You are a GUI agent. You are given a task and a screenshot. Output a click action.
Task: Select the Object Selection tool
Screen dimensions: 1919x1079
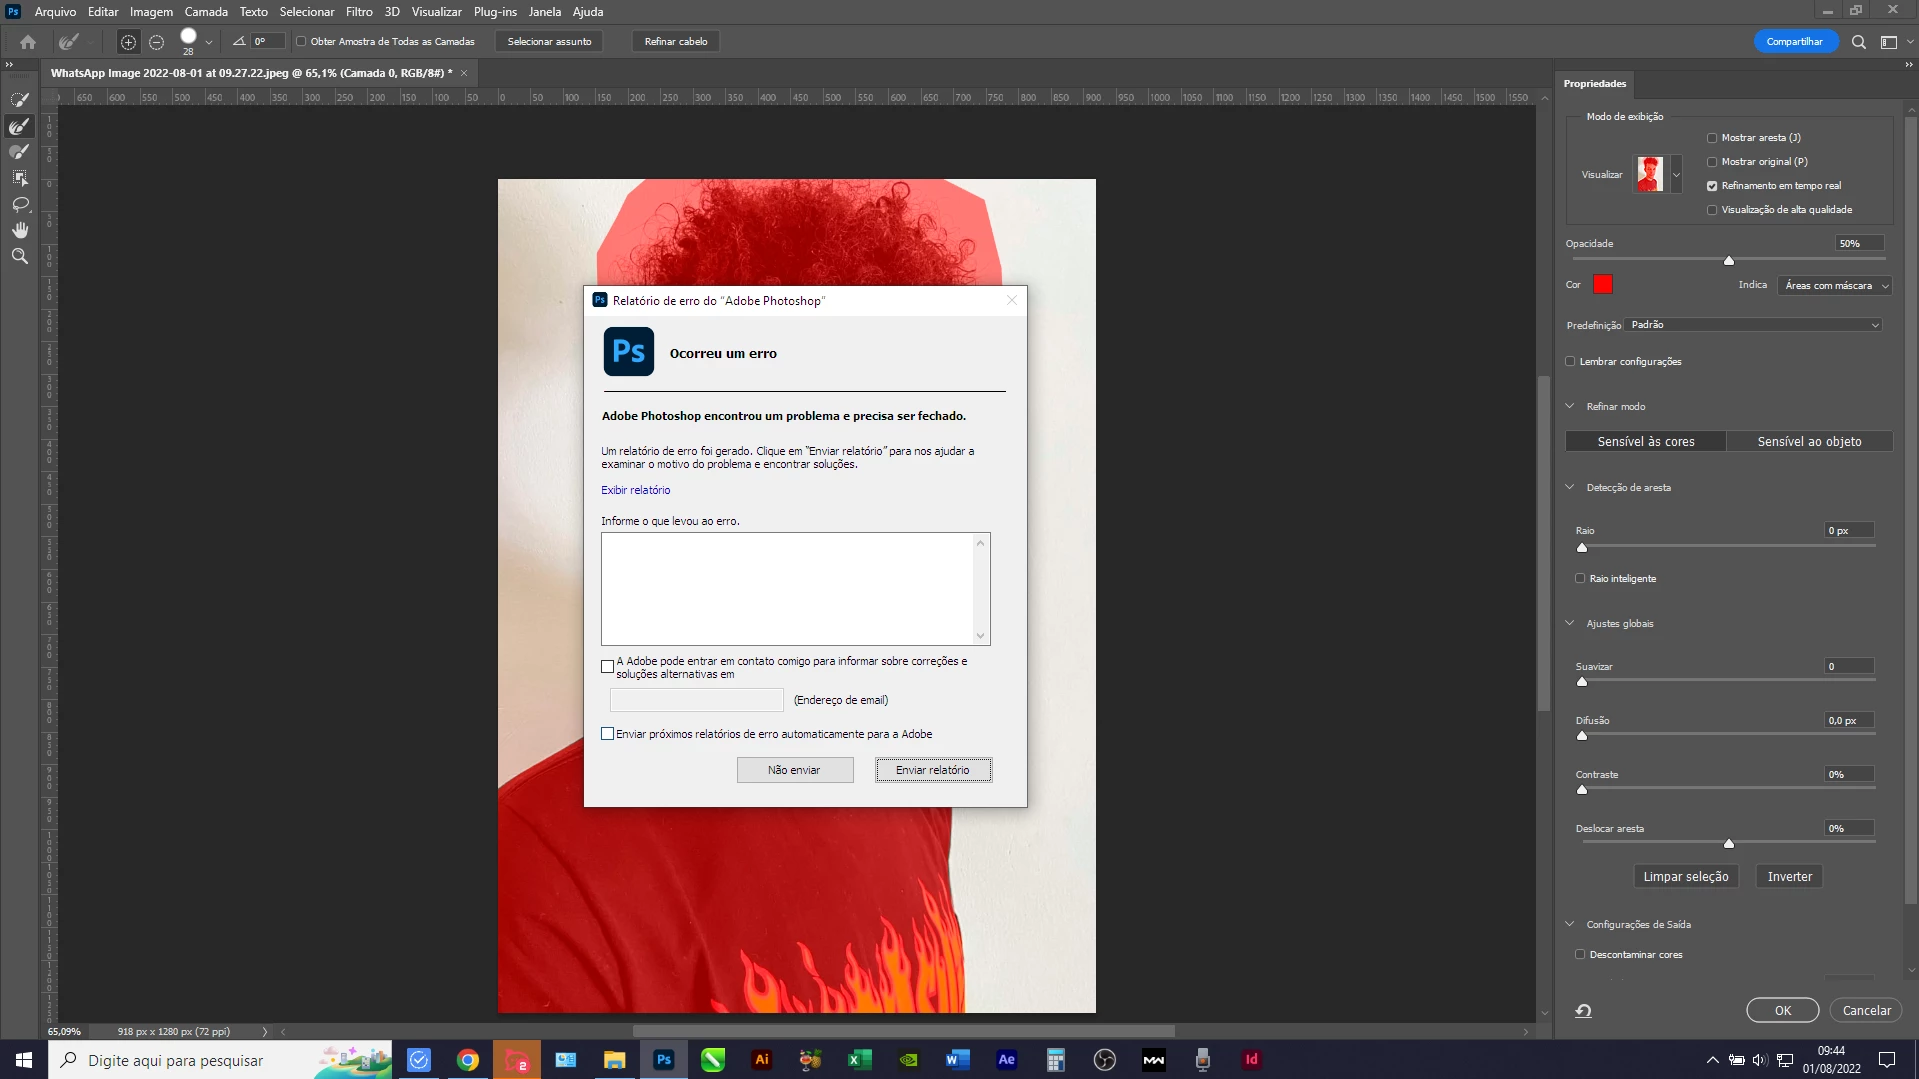click(19, 178)
